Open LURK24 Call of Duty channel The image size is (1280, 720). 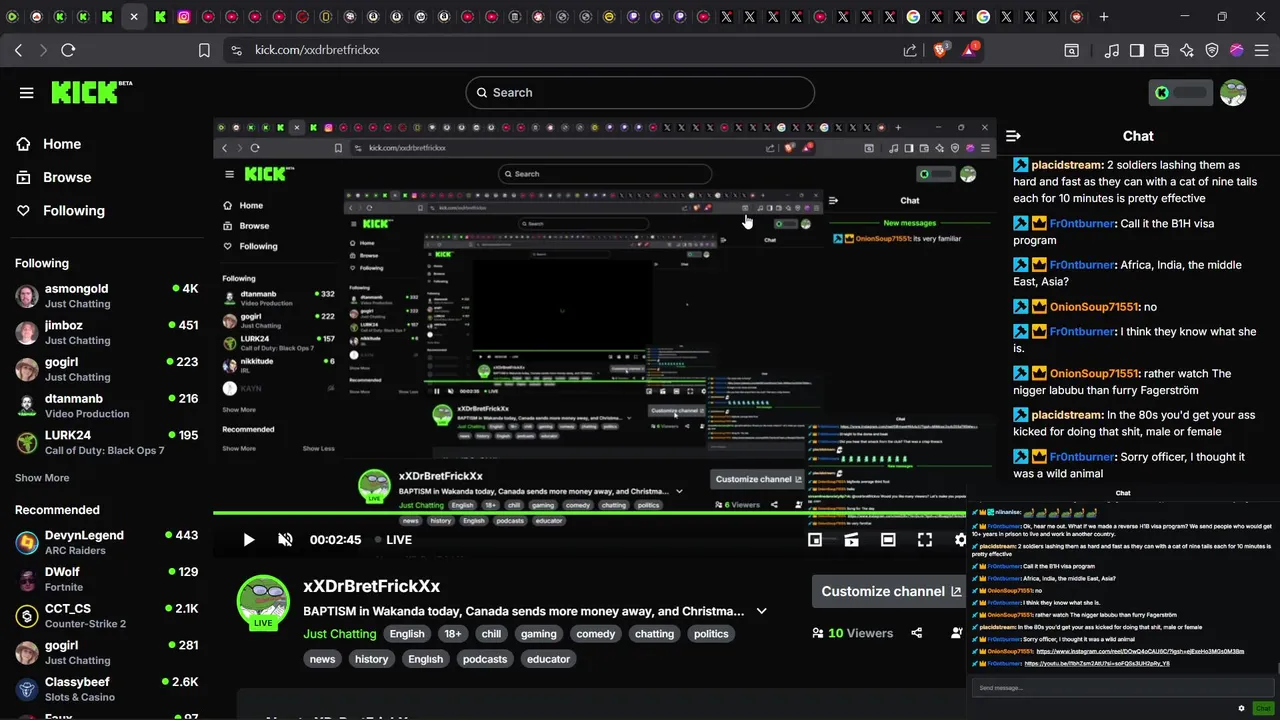(106, 443)
